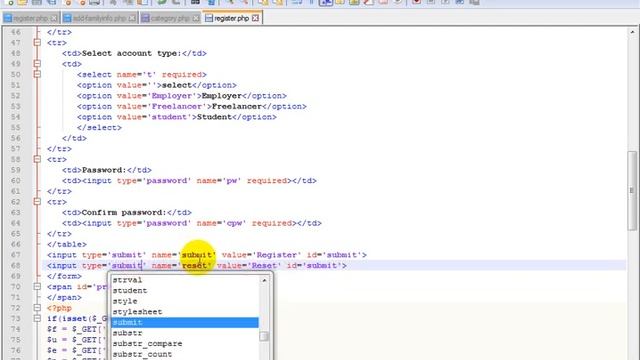Viewport: 640px width, 360px height.
Task: Collapse the span fold marker on line 70
Action: click(x=37, y=287)
